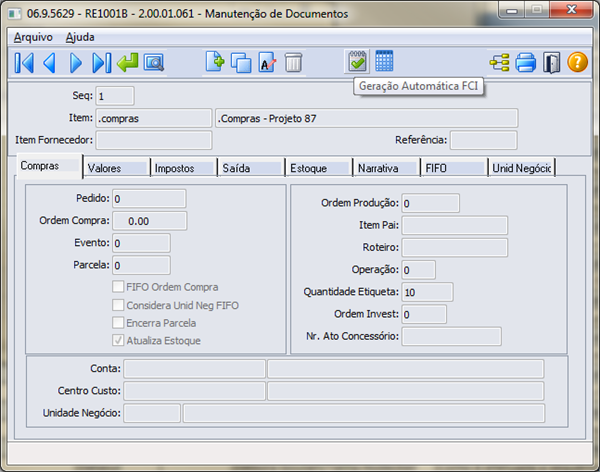
Task: Click the Centro Custo code field
Action: [x=194, y=391]
